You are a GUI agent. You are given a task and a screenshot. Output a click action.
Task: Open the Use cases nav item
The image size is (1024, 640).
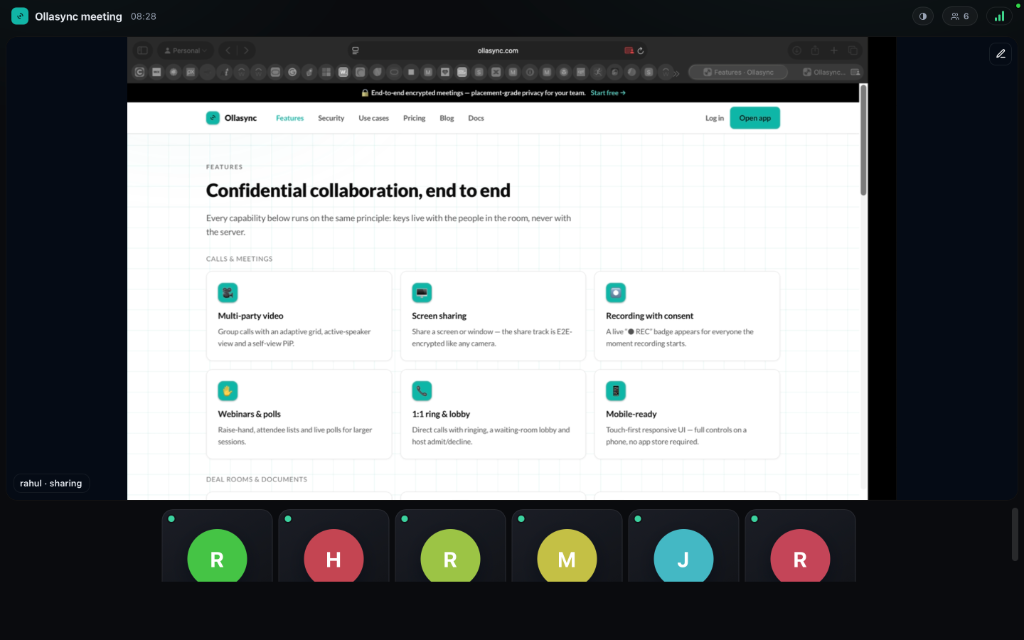(x=374, y=118)
